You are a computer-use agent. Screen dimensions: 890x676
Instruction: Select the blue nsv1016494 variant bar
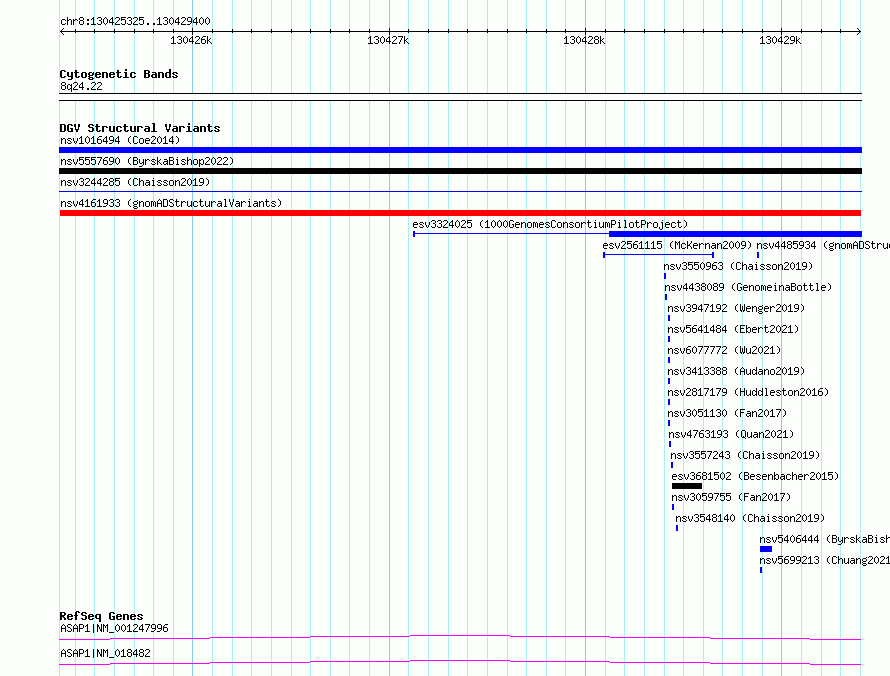460,150
